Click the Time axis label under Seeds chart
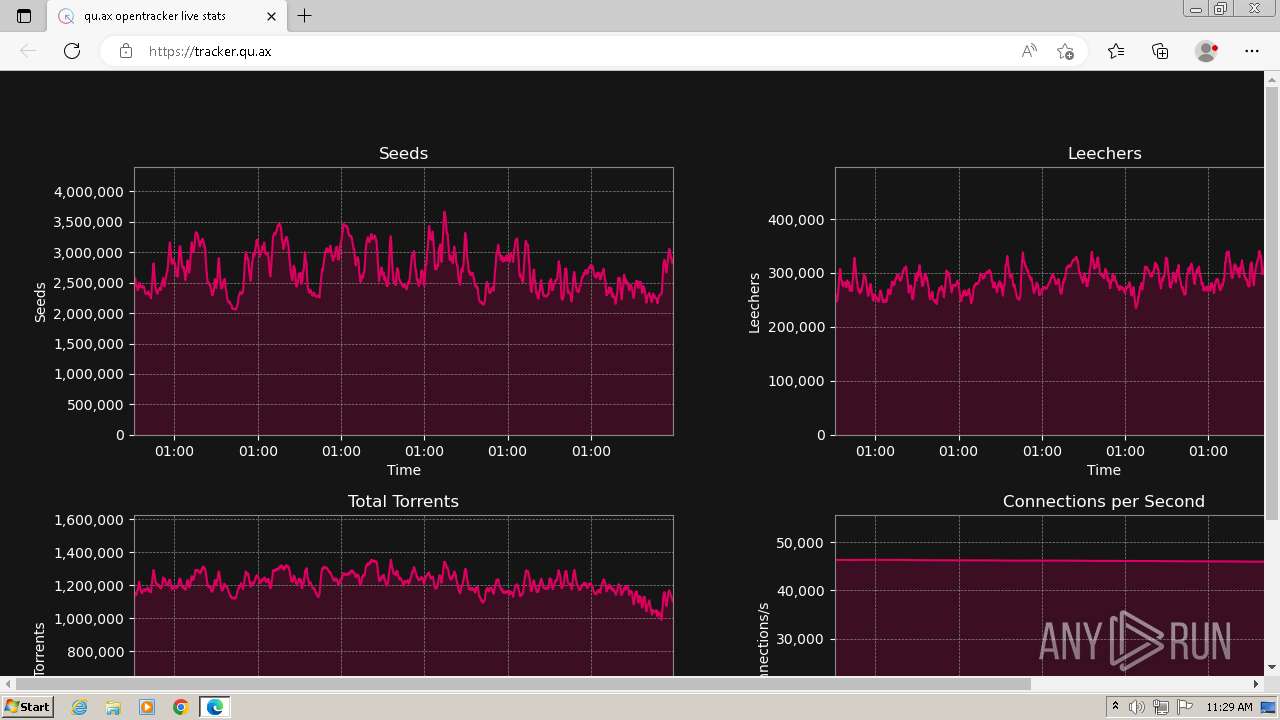Viewport: 1280px width, 720px height. tap(403, 470)
